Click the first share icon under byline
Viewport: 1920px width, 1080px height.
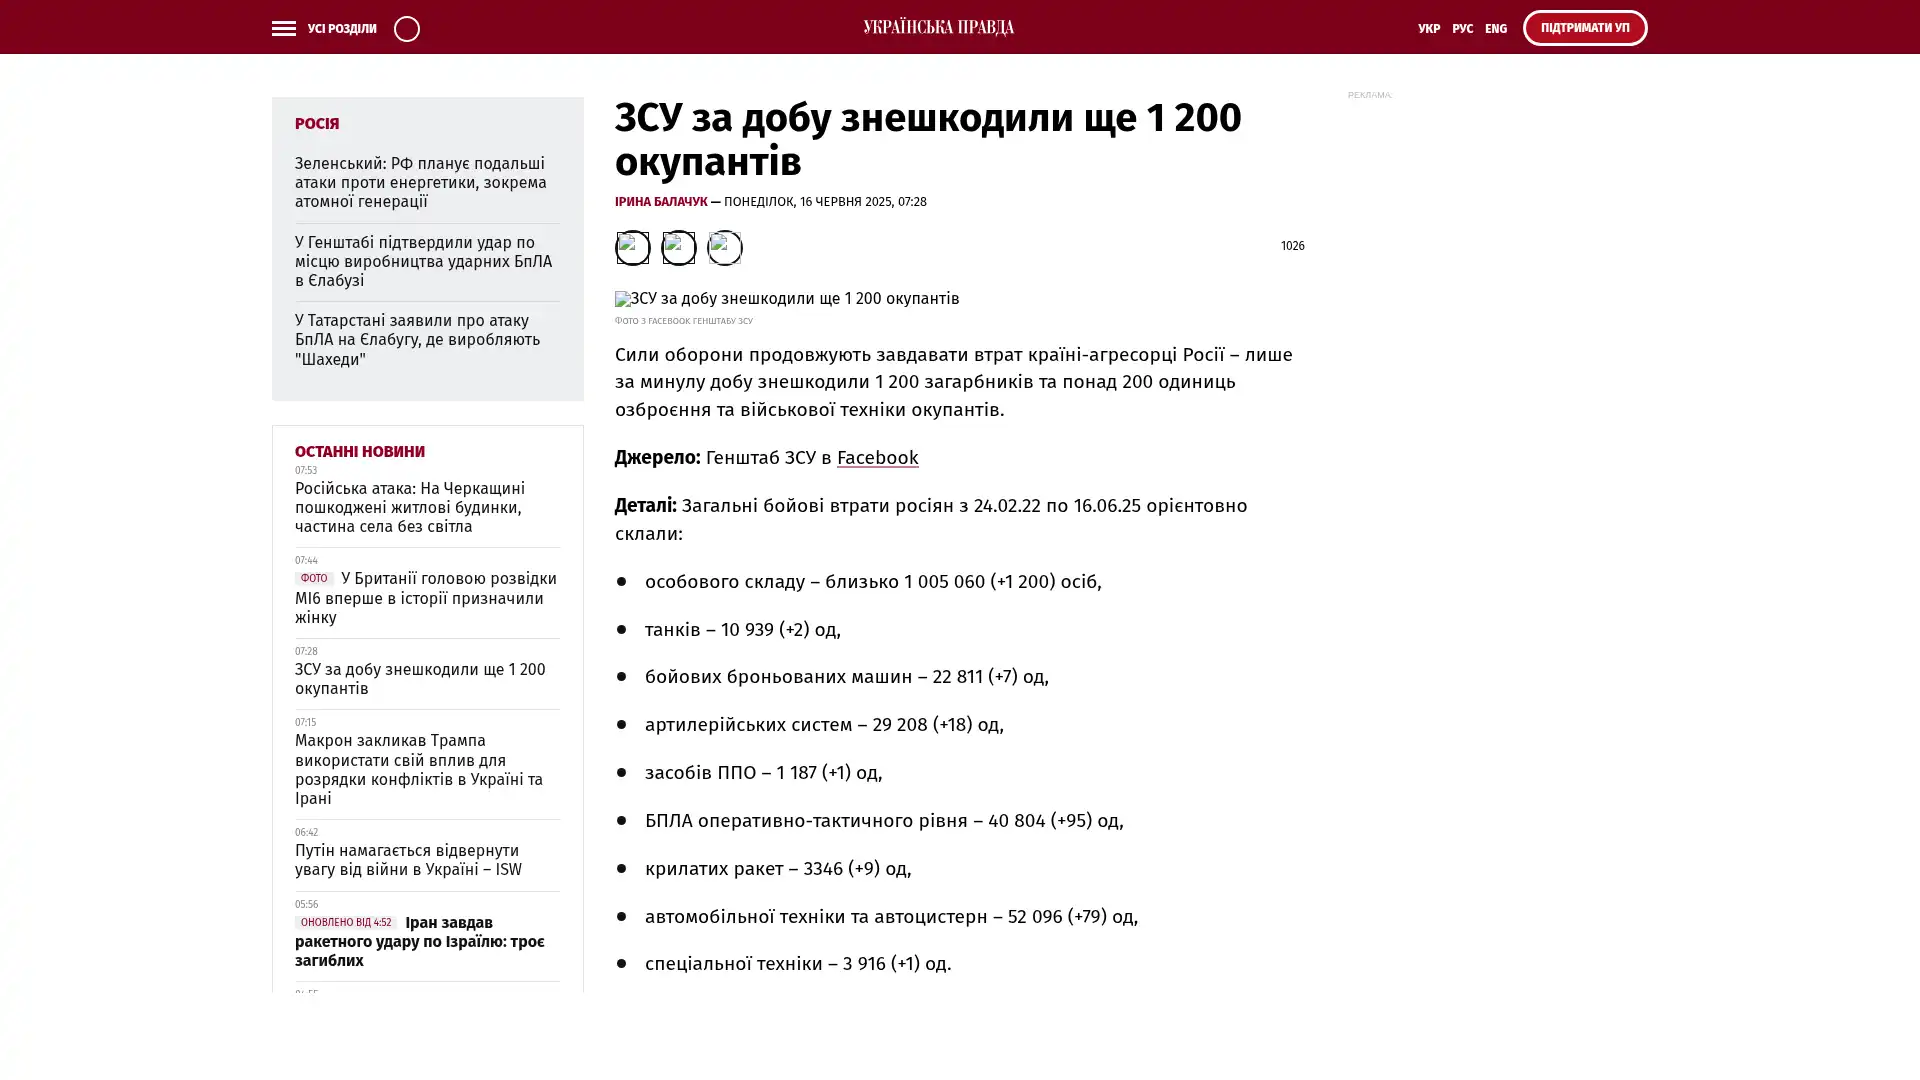click(x=632, y=247)
